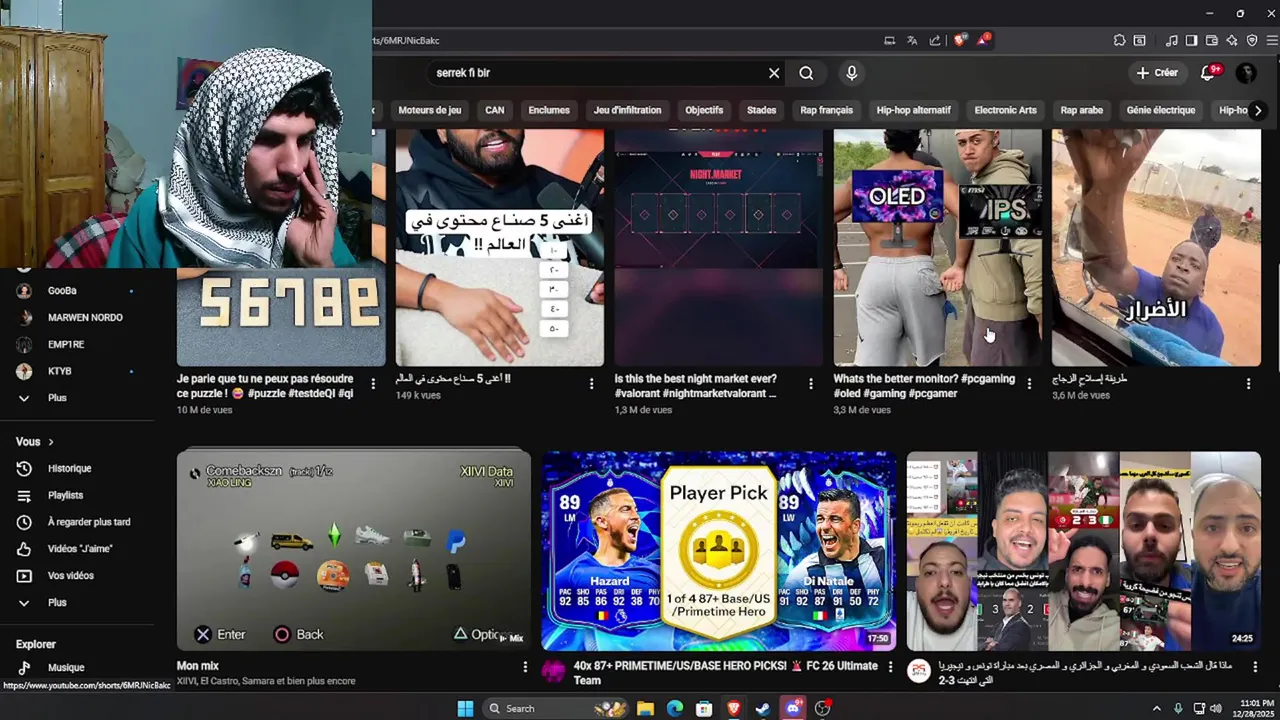
Task: Open Brave Rewards triangle icon
Action: [984, 40]
